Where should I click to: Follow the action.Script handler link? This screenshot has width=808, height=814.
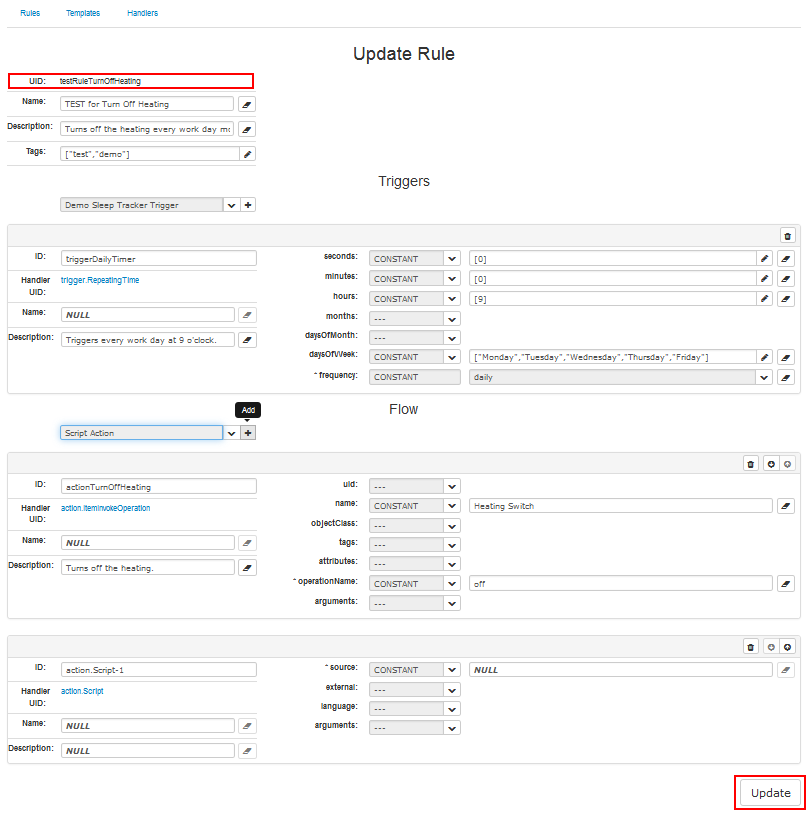click(x=82, y=691)
